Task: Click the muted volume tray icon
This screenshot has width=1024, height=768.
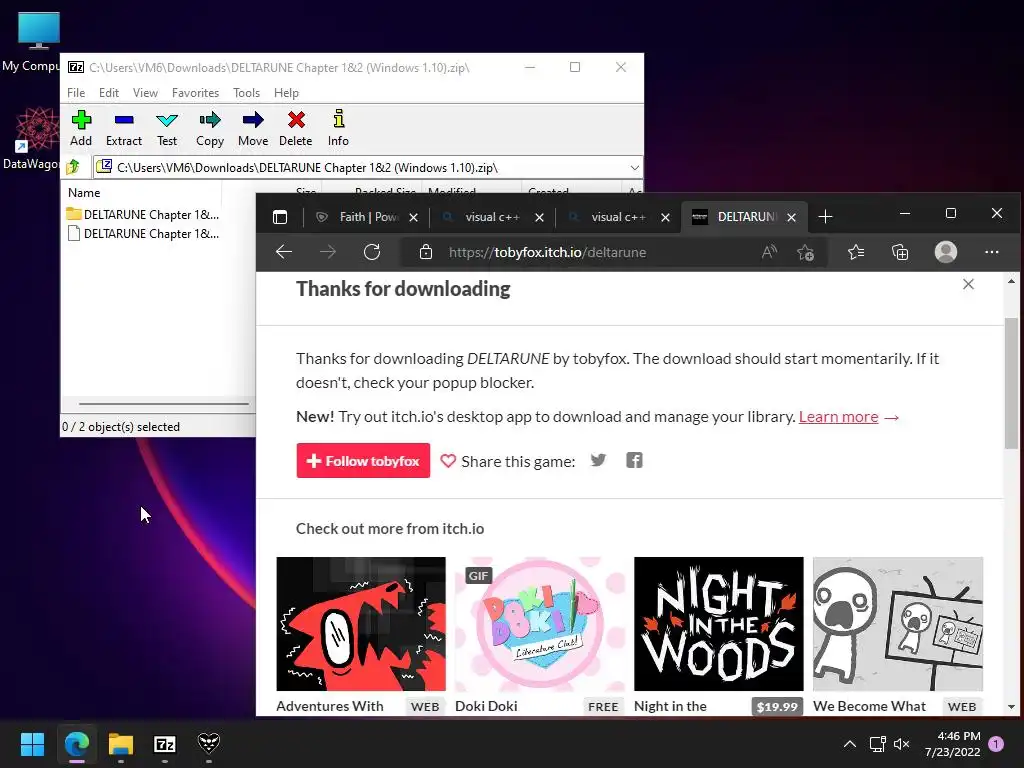Action: (902, 744)
